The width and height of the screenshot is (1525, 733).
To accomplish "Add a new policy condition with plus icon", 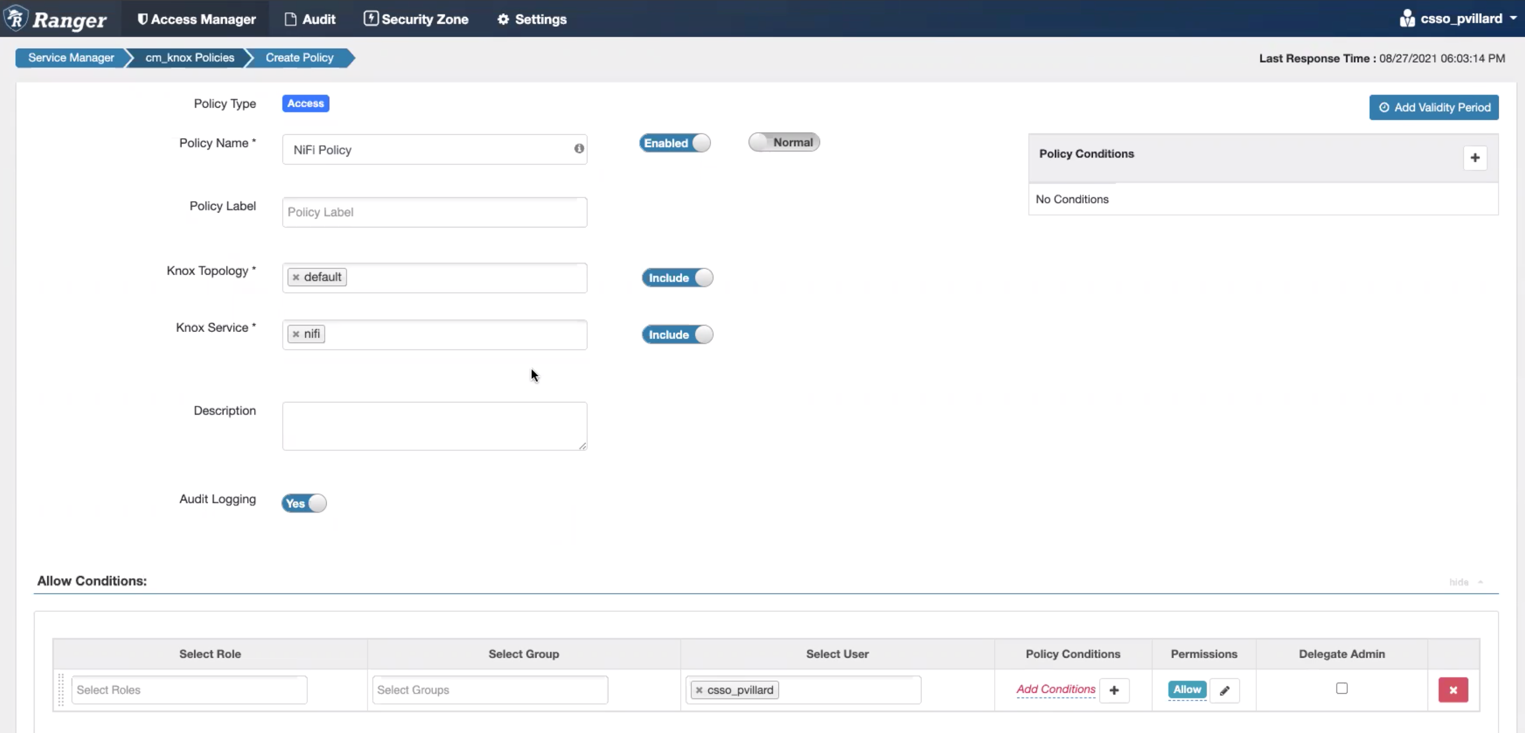I will tap(1474, 158).
